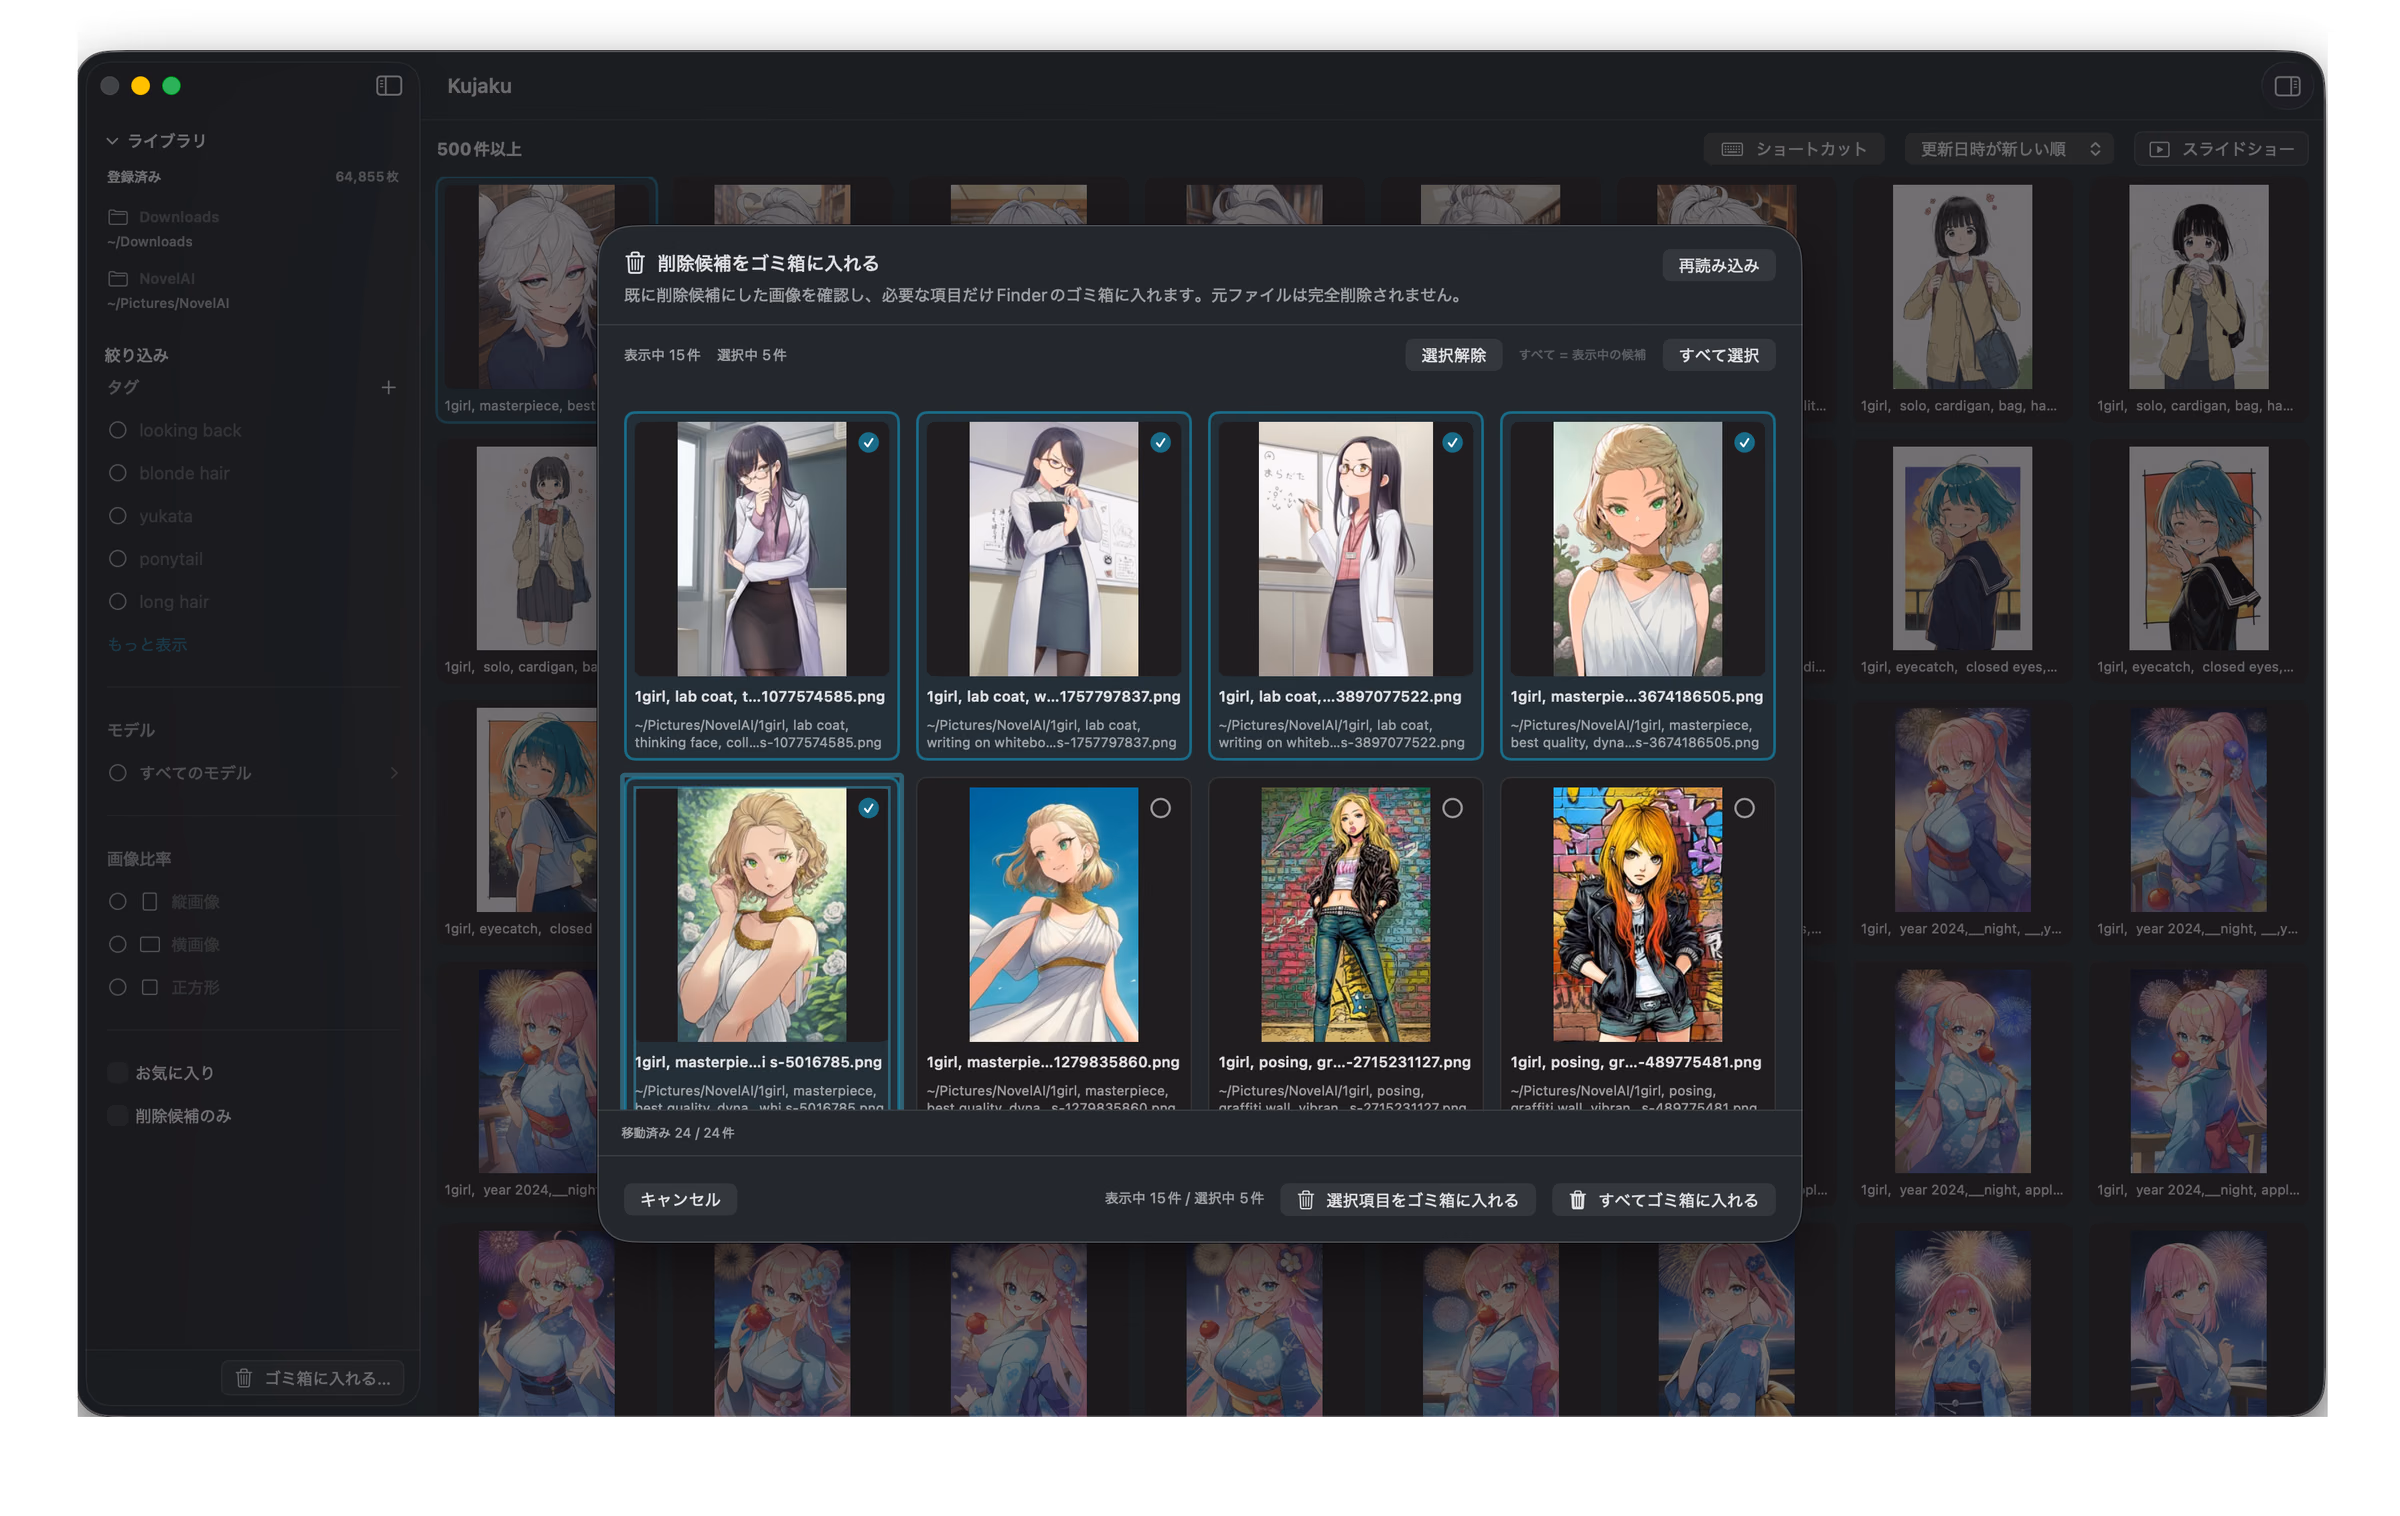Viewport: 2400px width, 1516px height.
Task: Click the portrait aspect ratio icon
Action: tap(150, 902)
